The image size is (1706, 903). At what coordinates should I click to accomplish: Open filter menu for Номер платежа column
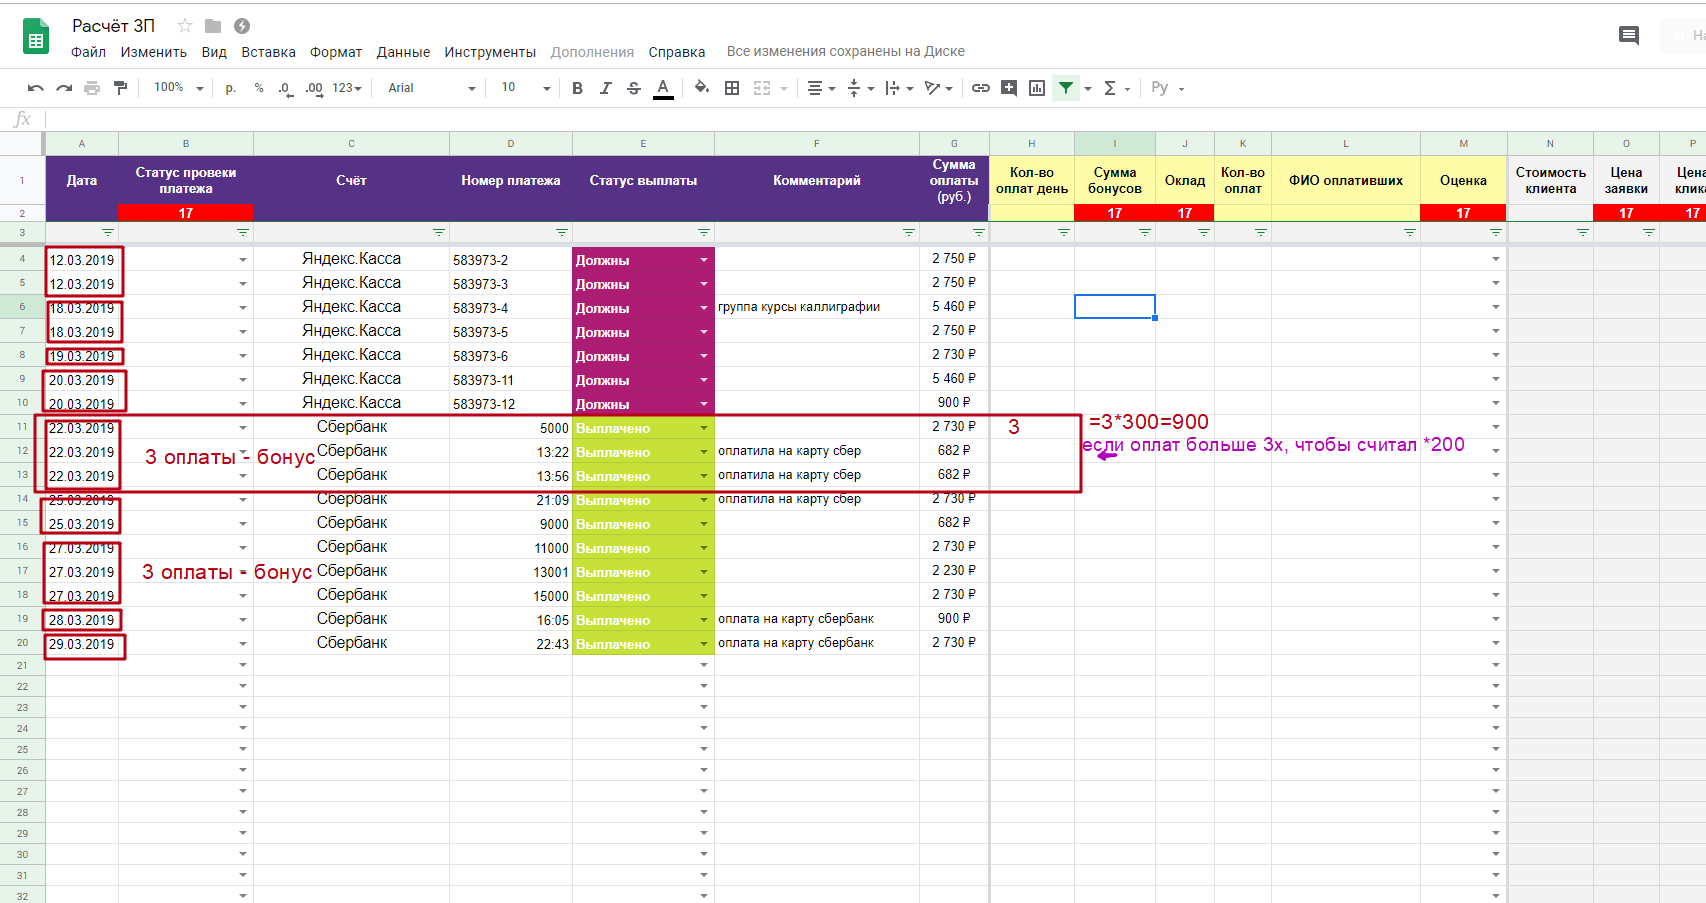(x=562, y=233)
